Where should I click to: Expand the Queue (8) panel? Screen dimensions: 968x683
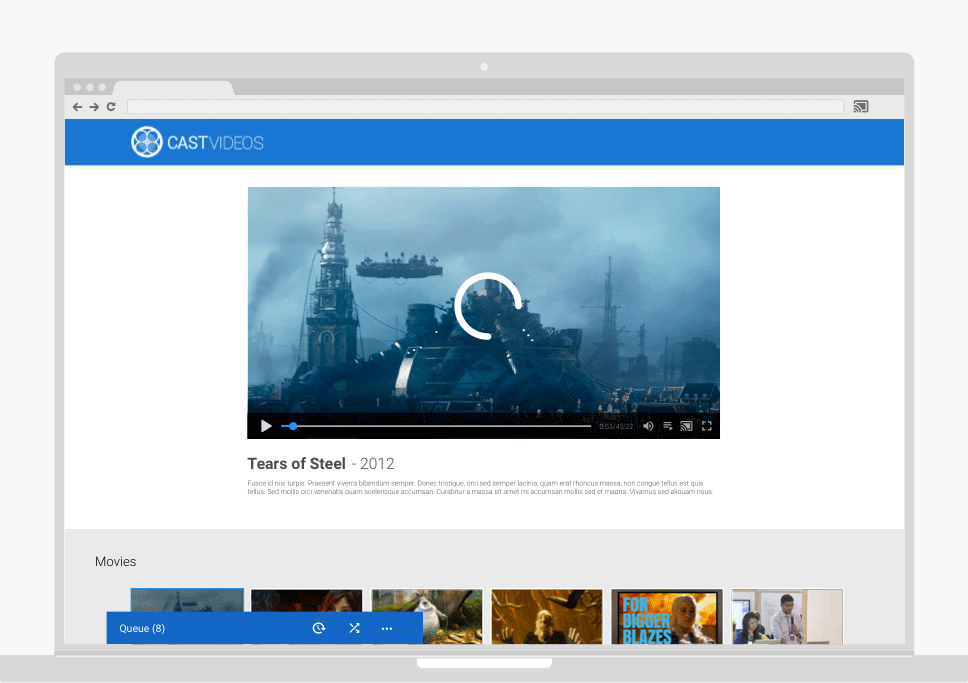142,628
